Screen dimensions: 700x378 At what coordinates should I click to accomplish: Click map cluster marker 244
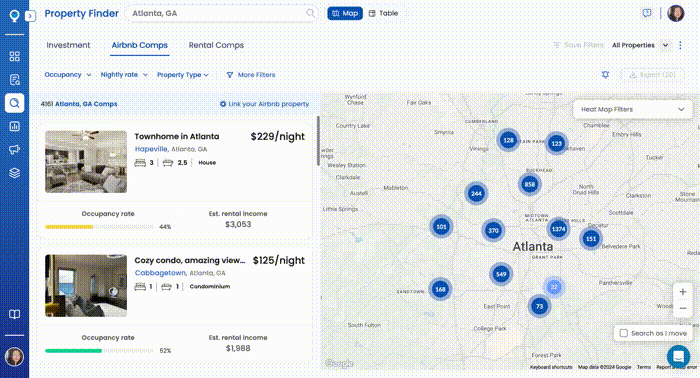pos(476,193)
